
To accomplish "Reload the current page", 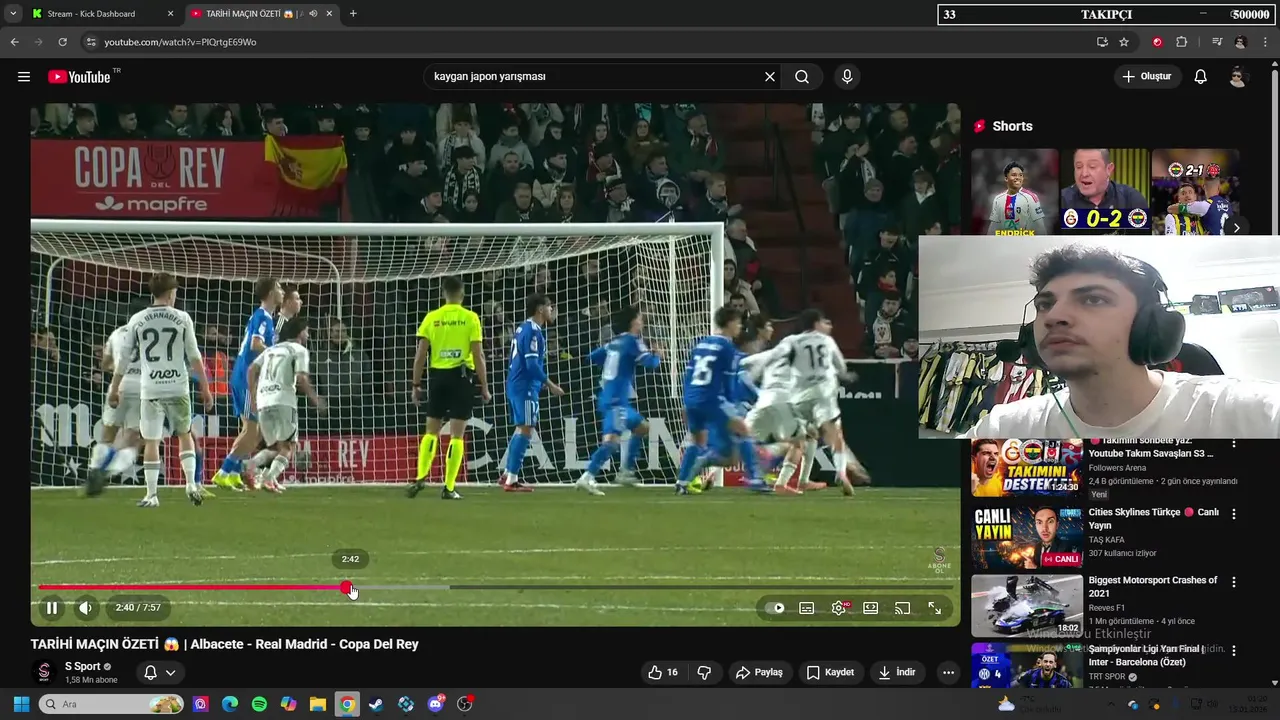I will point(62,42).
